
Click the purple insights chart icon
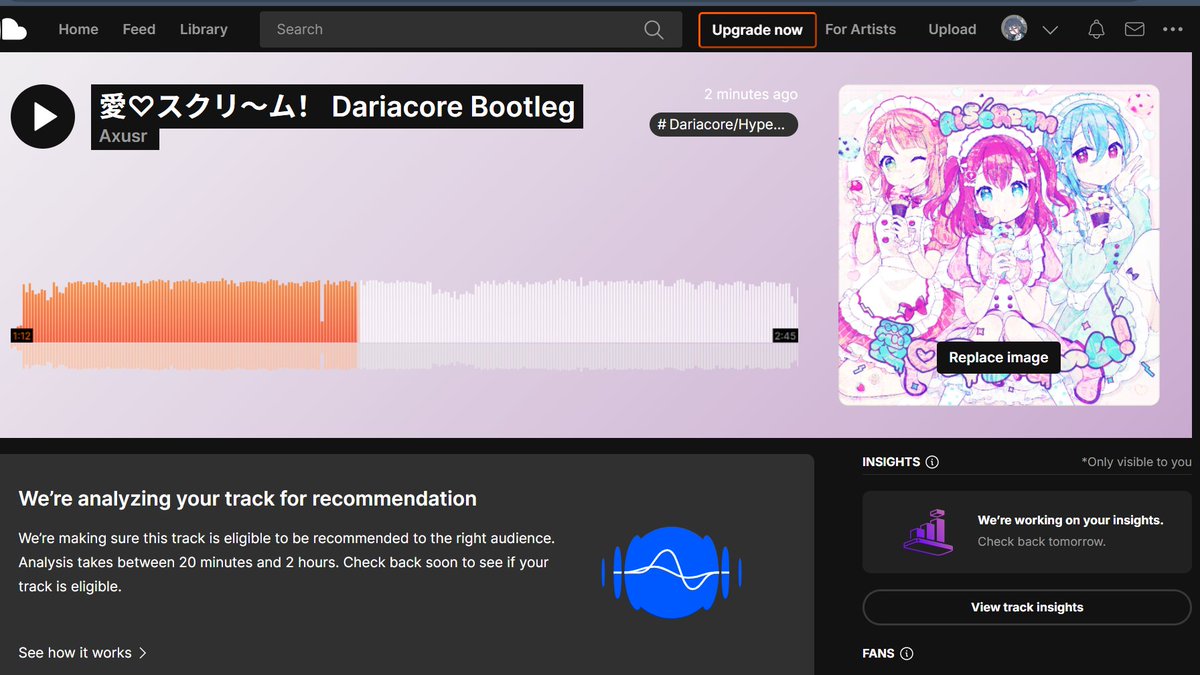pyautogui.click(x=926, y=531)
